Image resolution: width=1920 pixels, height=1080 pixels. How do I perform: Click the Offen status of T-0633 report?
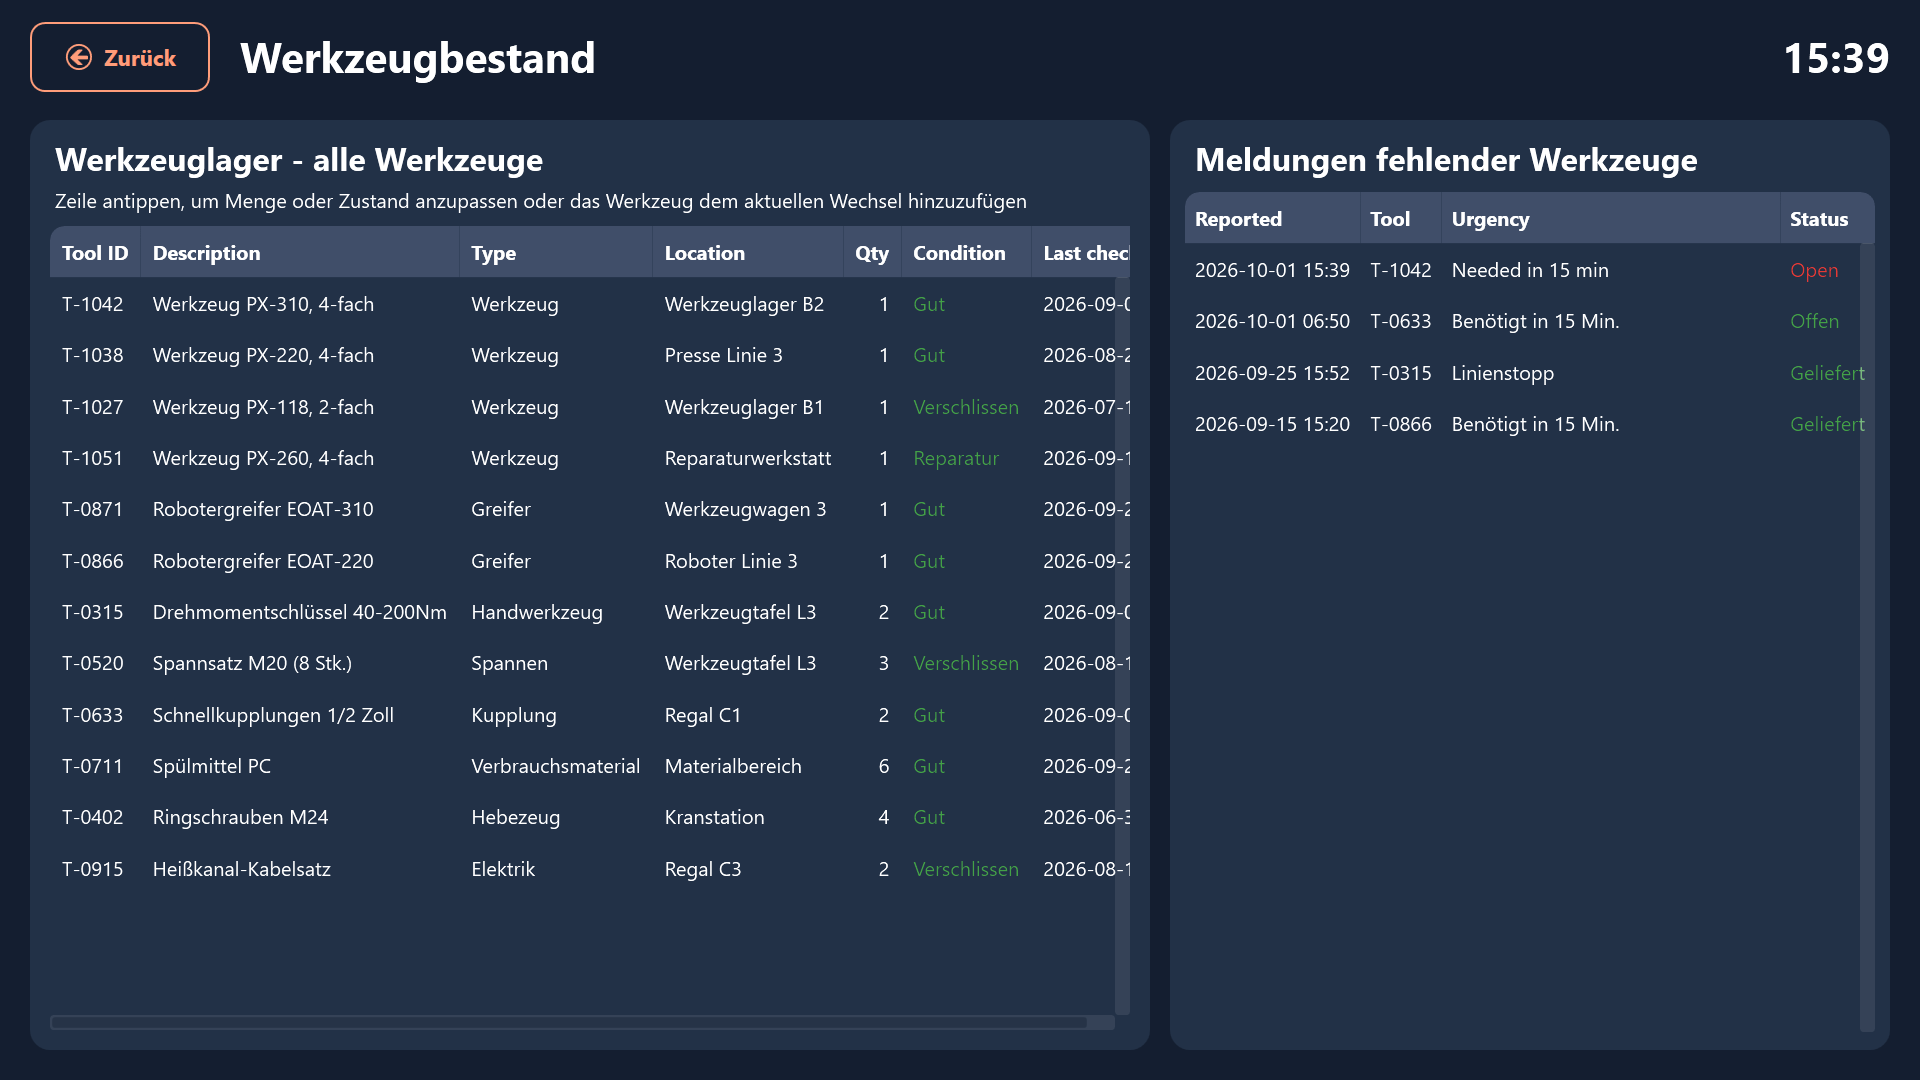(1814, 321)
